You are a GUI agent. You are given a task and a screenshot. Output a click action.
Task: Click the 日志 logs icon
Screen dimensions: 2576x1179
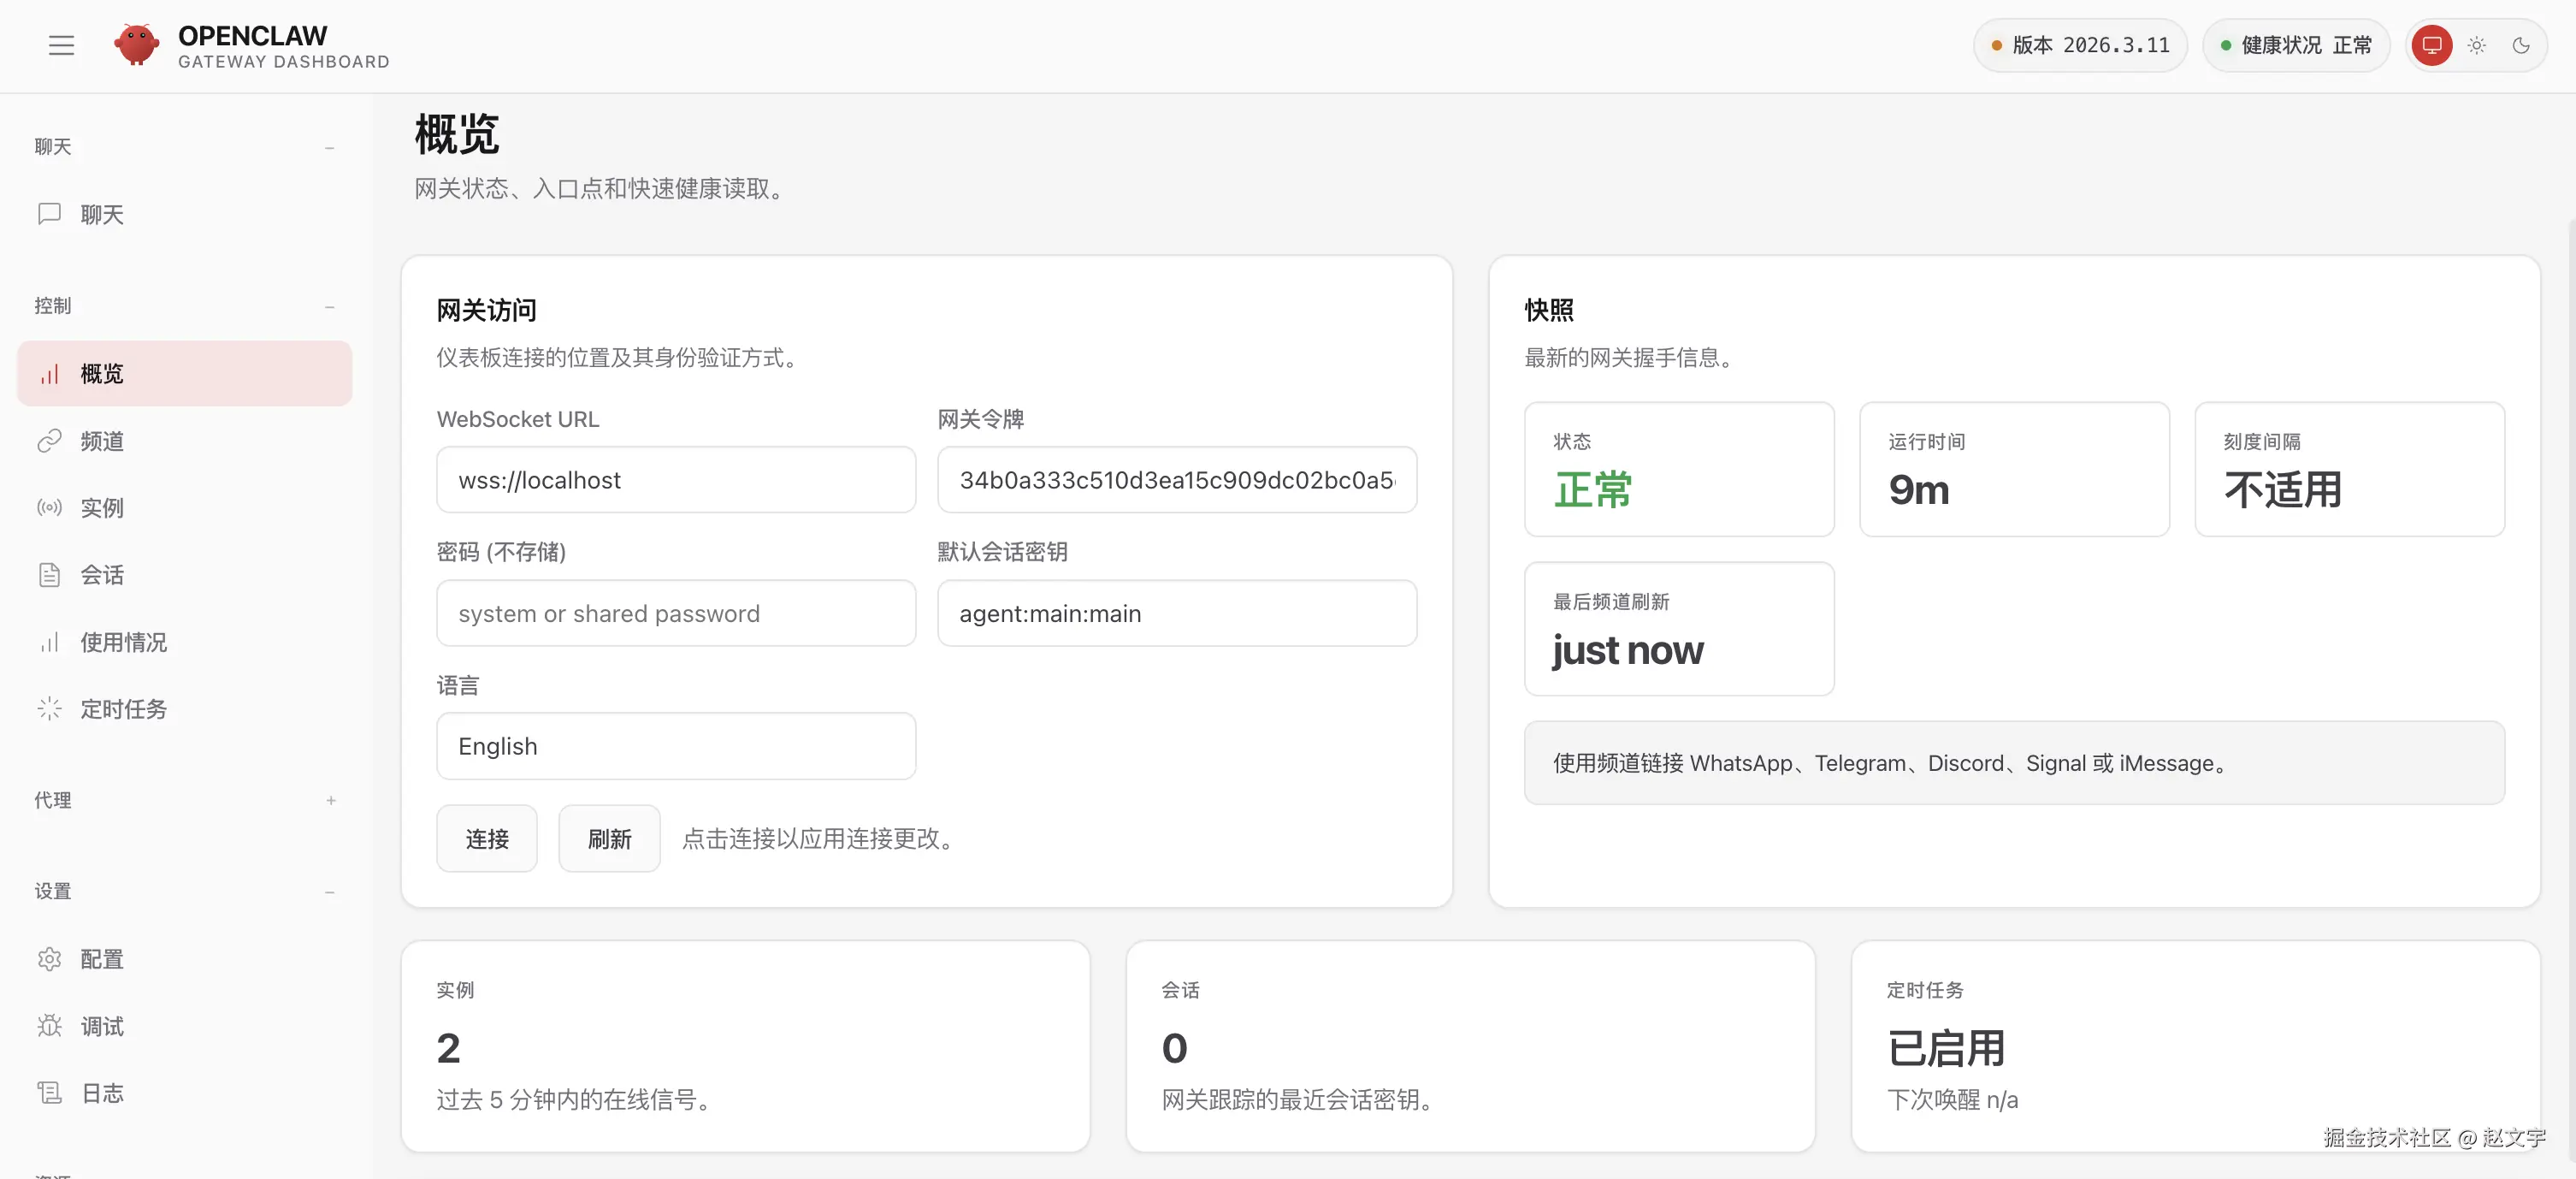click(x=50, y=1093)
